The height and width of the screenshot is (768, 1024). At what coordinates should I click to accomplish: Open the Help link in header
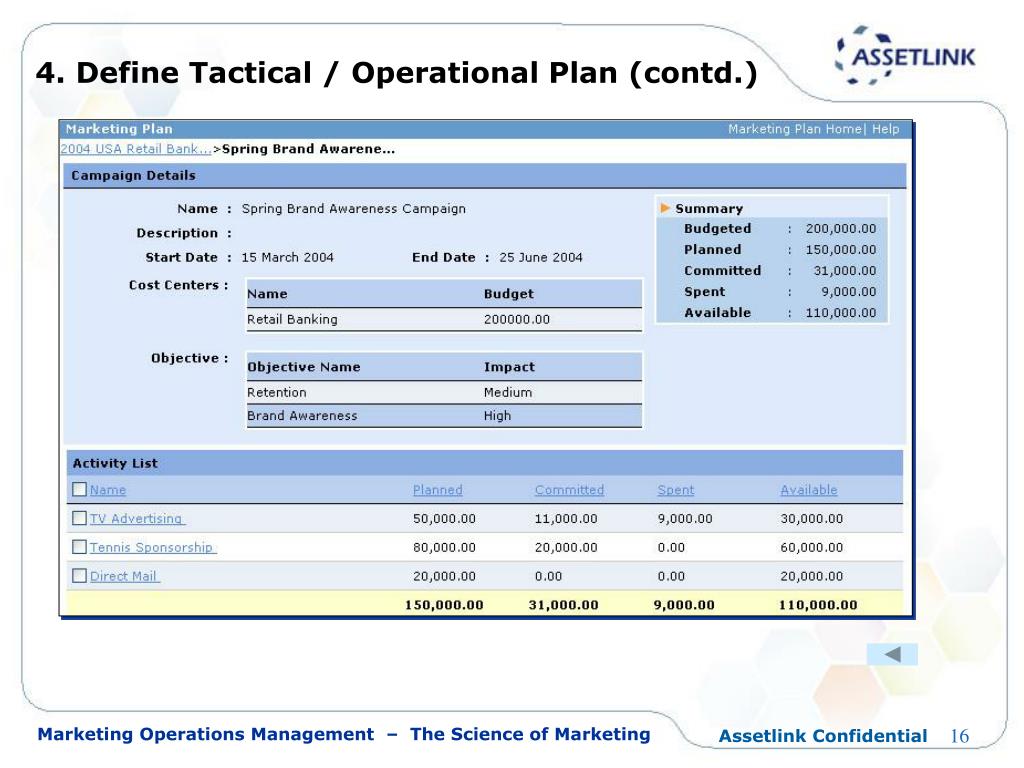click(x=886, y=129)
